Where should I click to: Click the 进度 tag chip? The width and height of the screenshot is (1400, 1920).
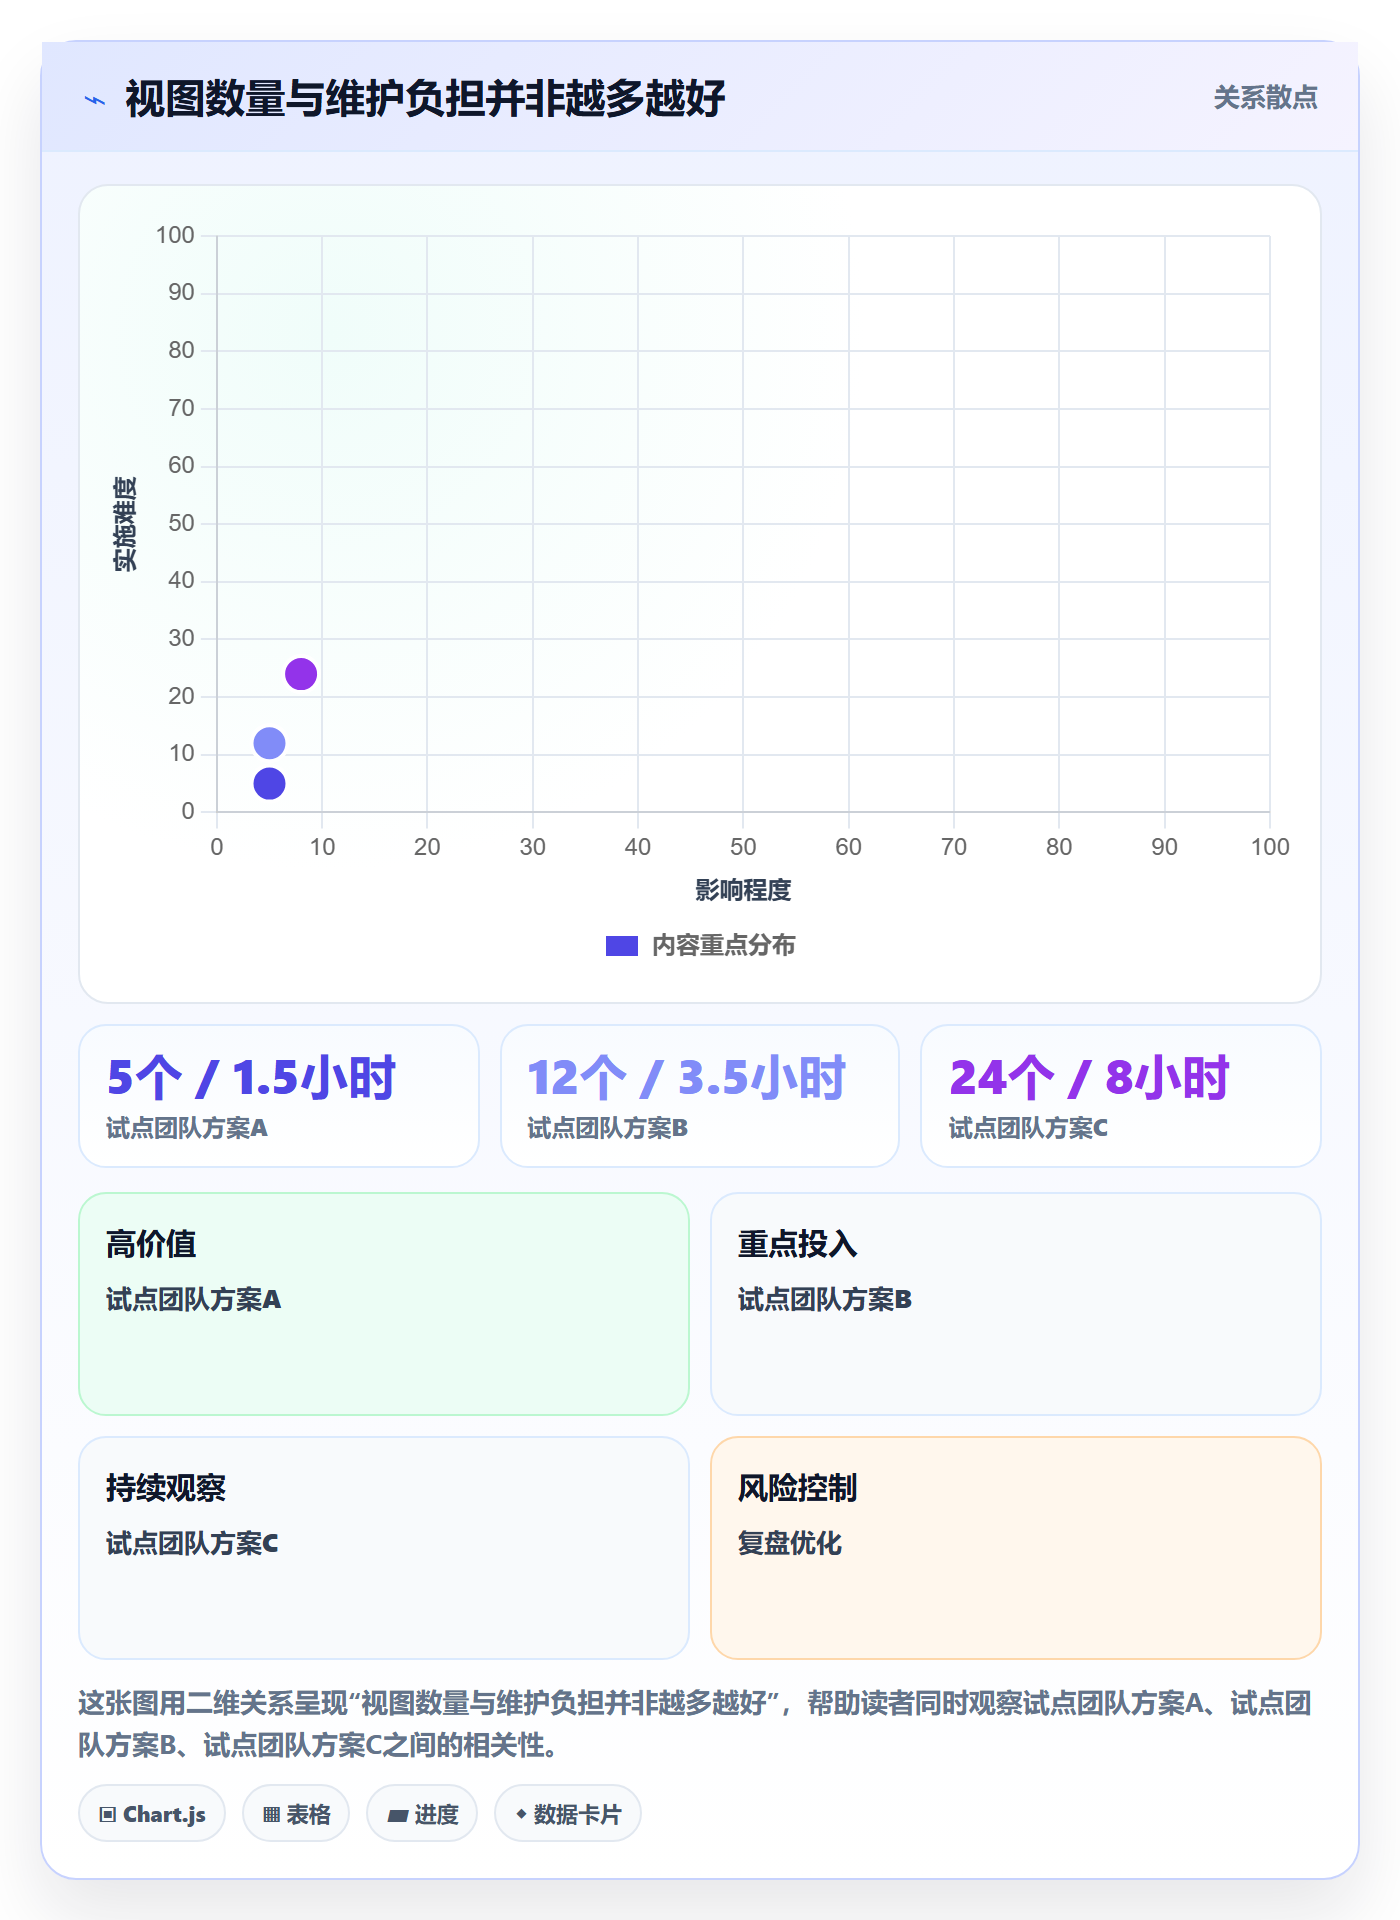(x=422, y=1814)
